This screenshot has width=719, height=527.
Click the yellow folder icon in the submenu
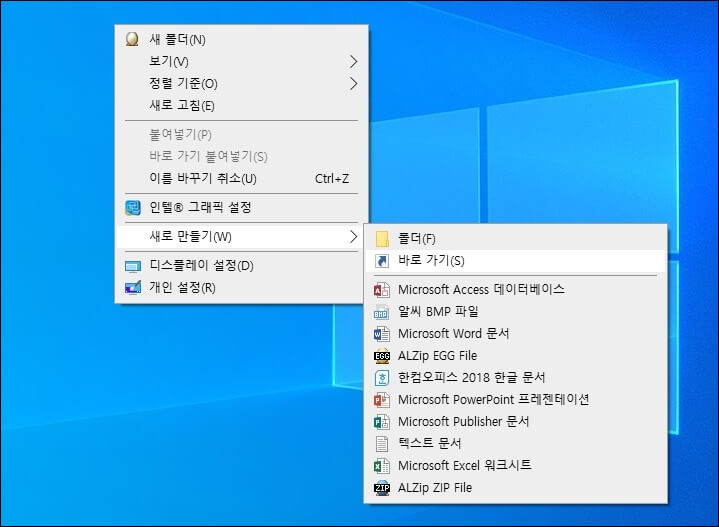382,239
